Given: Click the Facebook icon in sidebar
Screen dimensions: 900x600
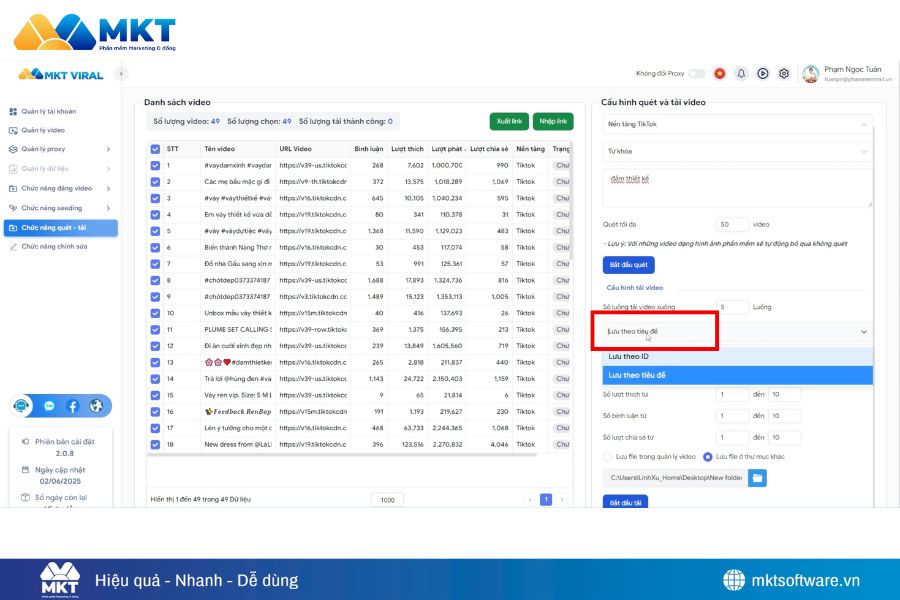Looking at the screenshot, I should [73, 406].
